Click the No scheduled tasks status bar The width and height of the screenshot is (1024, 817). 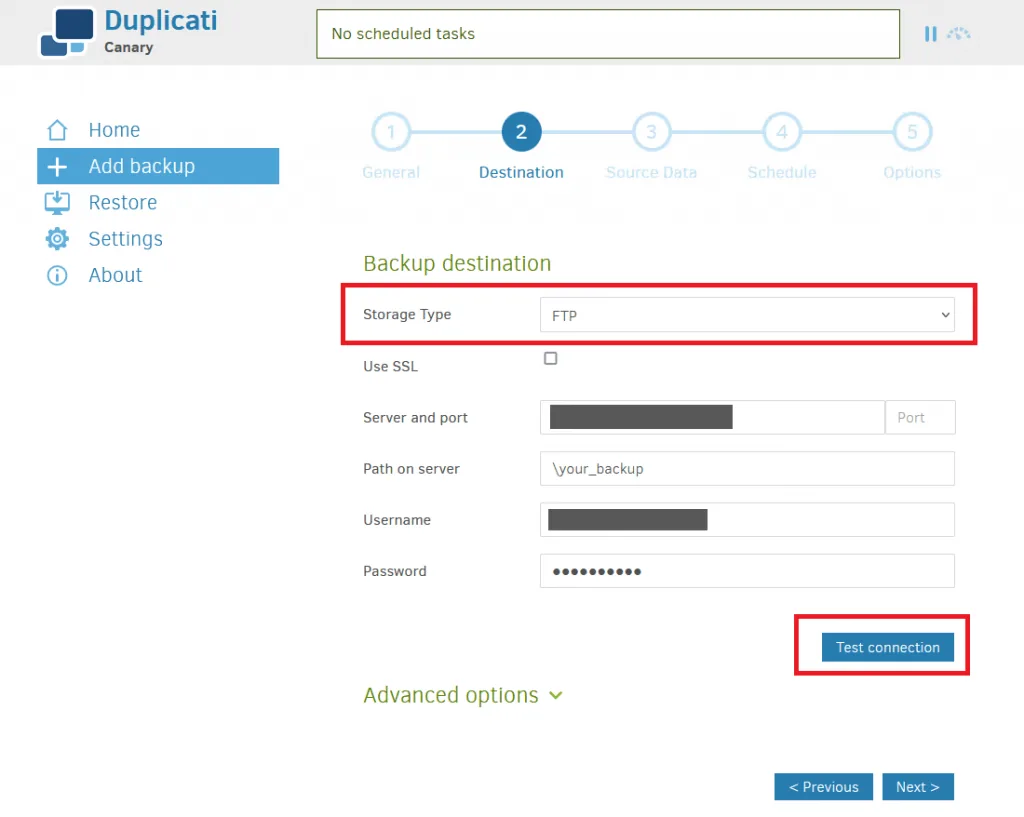[x=607, y=33]
